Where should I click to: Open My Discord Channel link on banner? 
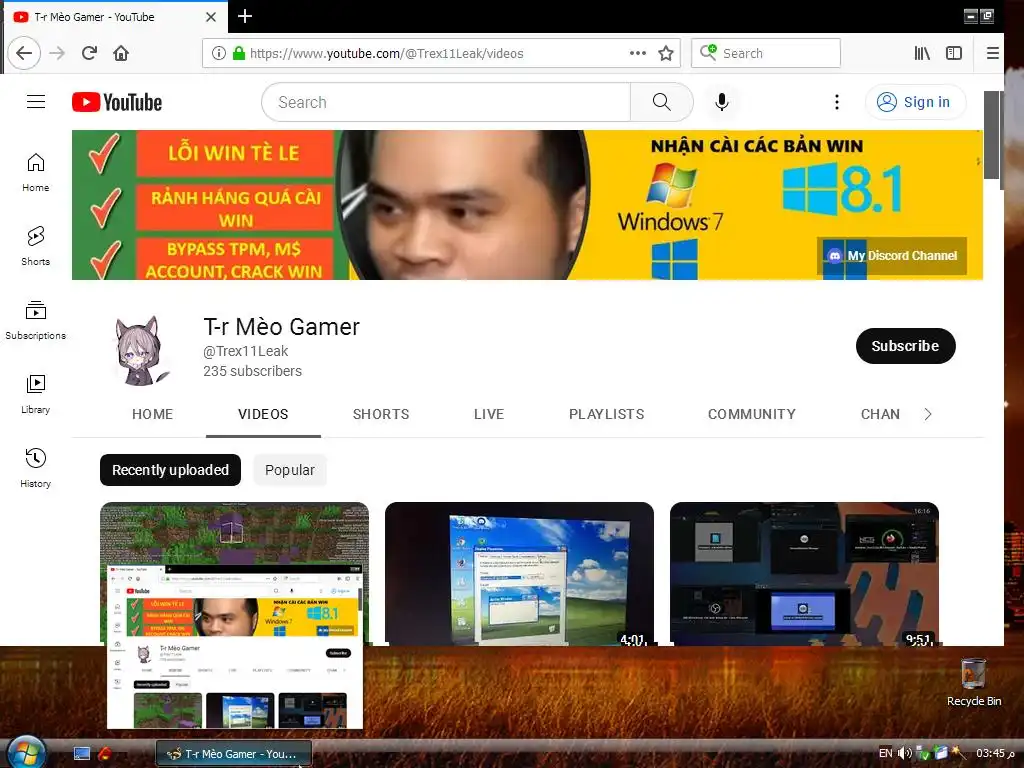click(891, 255)
